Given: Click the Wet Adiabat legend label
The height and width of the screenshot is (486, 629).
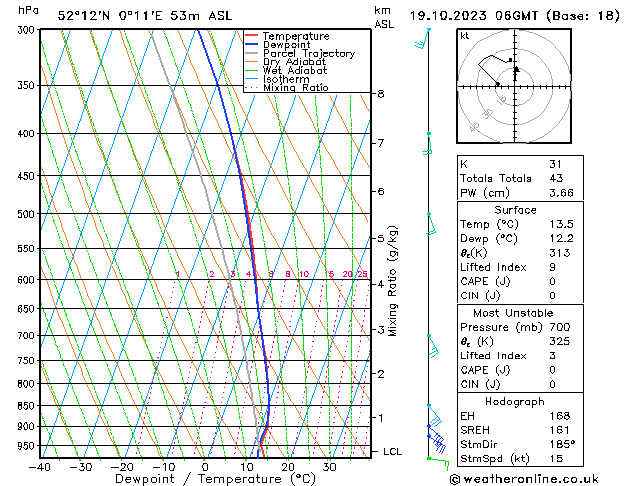Looking at the screenshot, I should [295, 70].
